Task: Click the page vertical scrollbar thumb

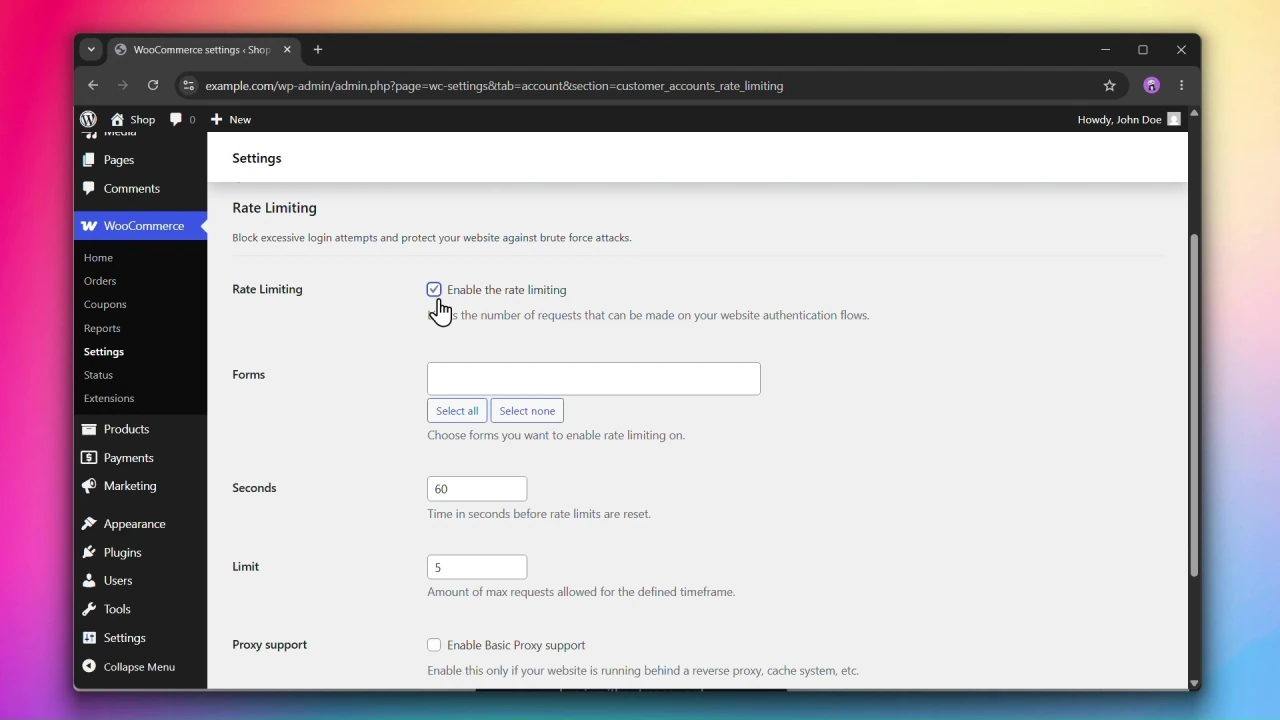Action: (x=1194, y=405)
